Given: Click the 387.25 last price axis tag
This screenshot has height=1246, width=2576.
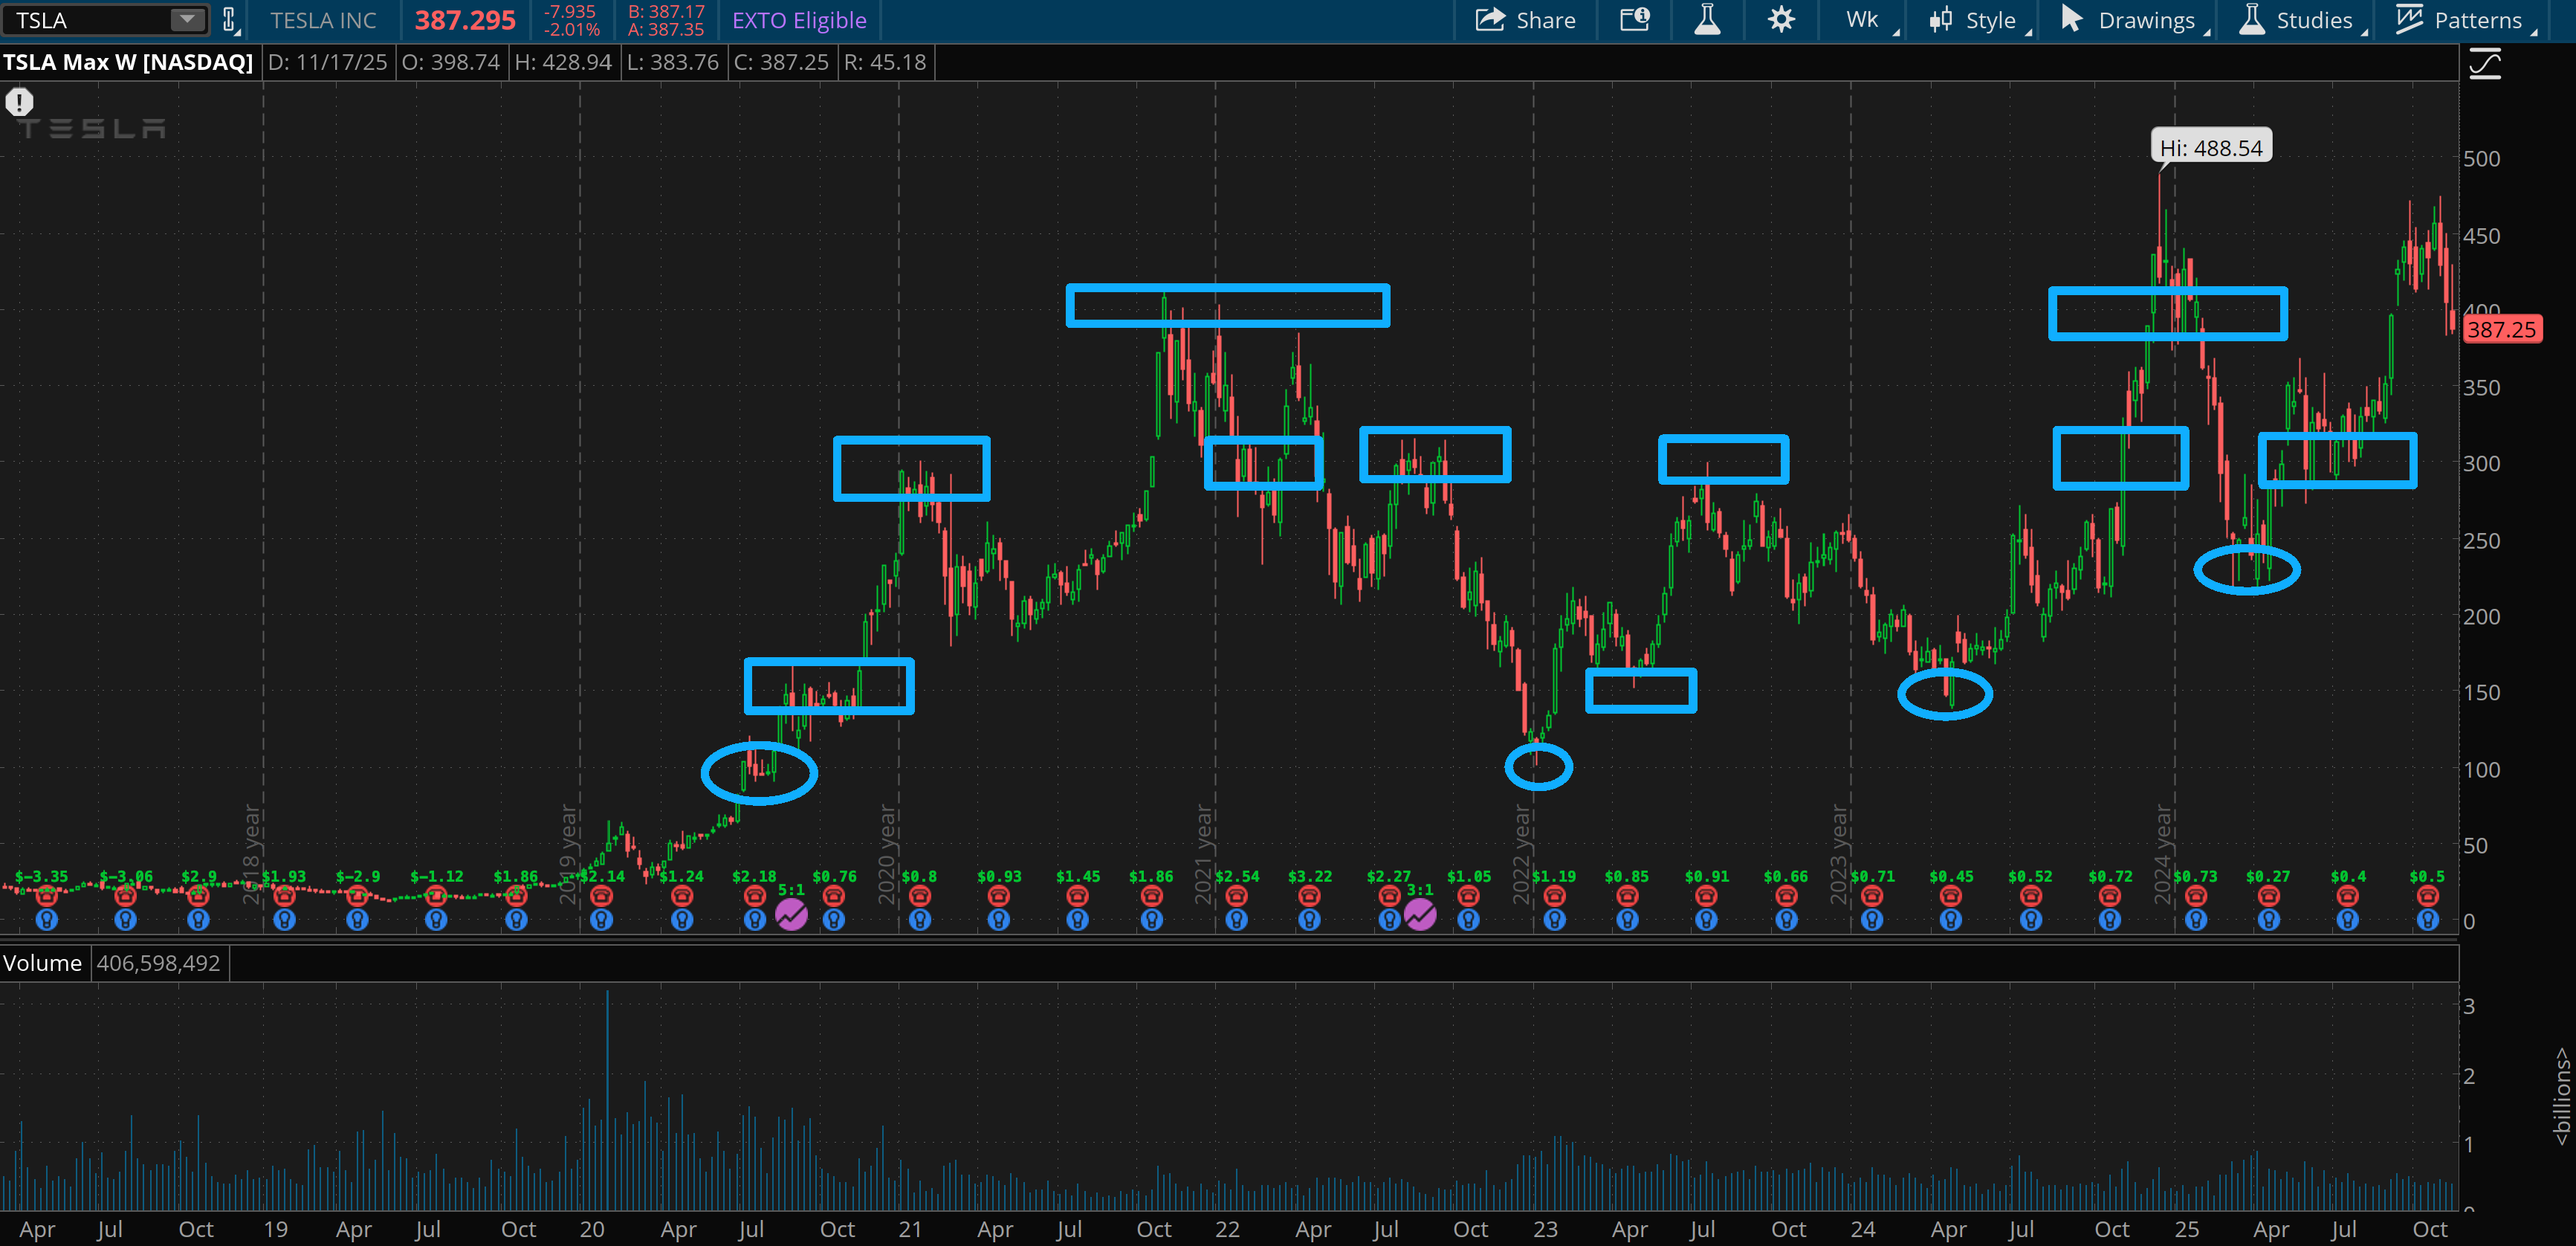Looking at the screenshot, I should 2500,329.
